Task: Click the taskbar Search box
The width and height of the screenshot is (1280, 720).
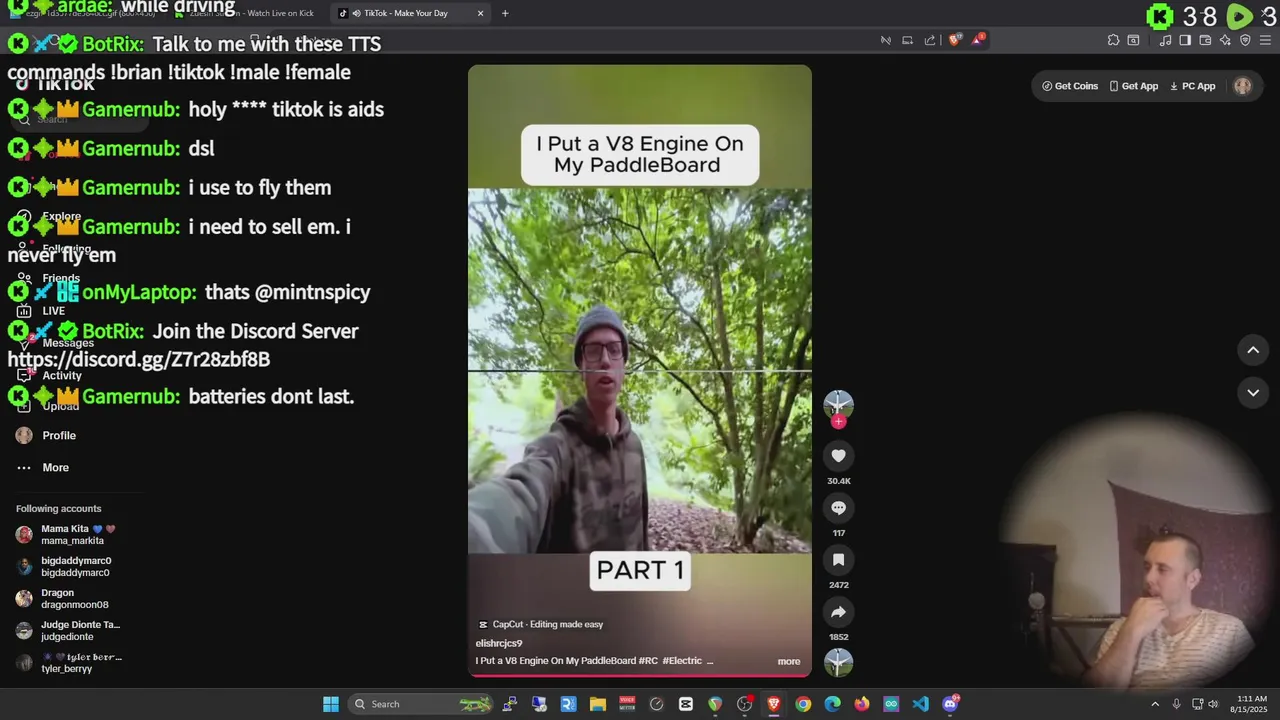Action: coord(422,704)
